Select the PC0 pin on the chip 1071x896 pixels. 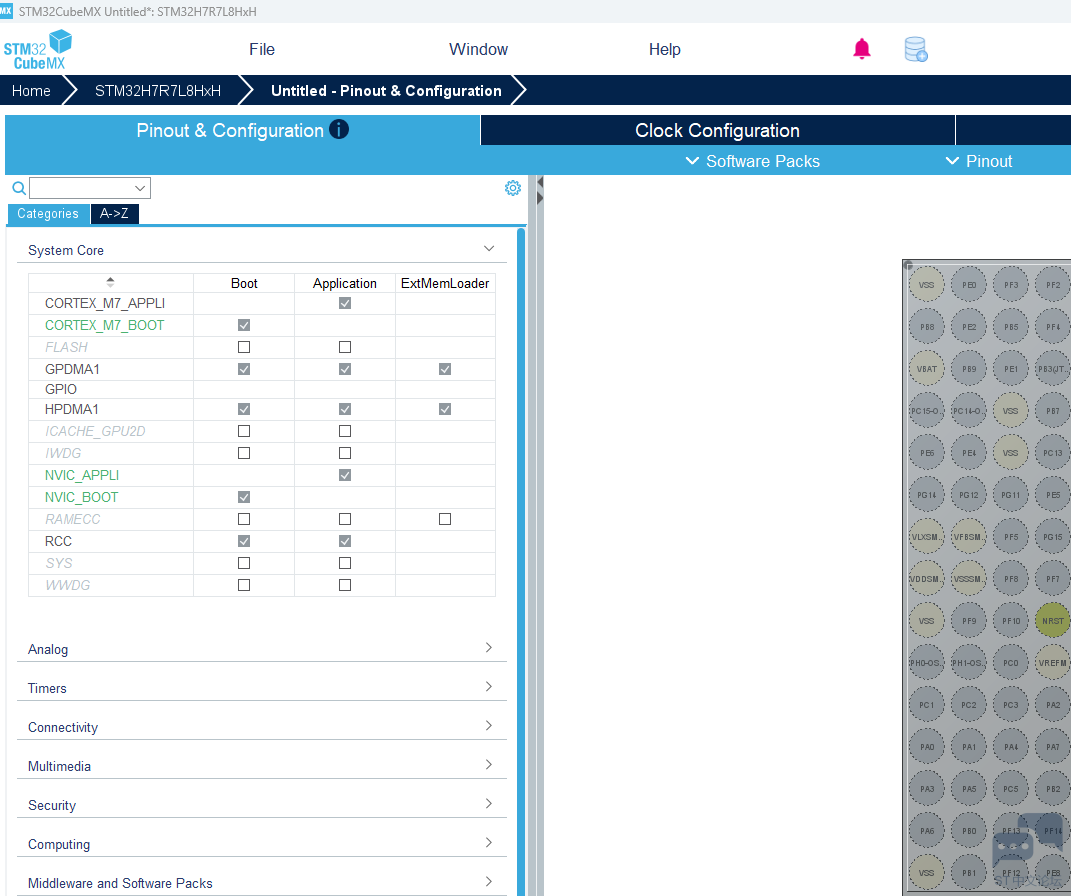coord(1011,662)
